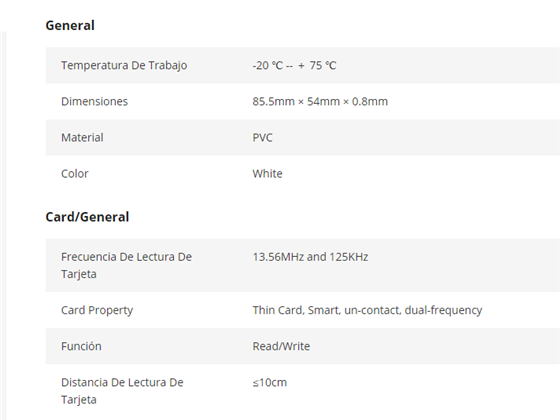
Task: Select the Frecuencia De Lectura De Tarjeta label
Action: [126, 265]
